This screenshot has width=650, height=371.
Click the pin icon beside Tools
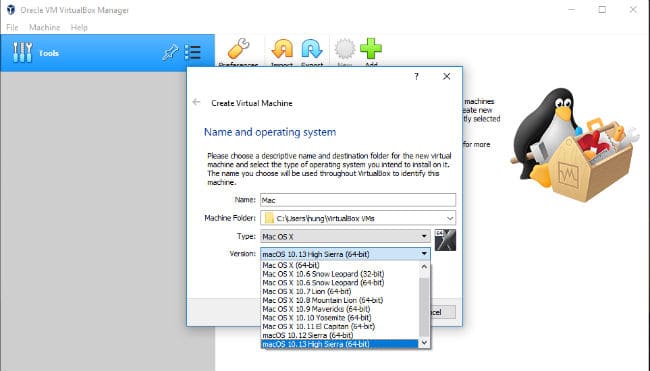170,53
